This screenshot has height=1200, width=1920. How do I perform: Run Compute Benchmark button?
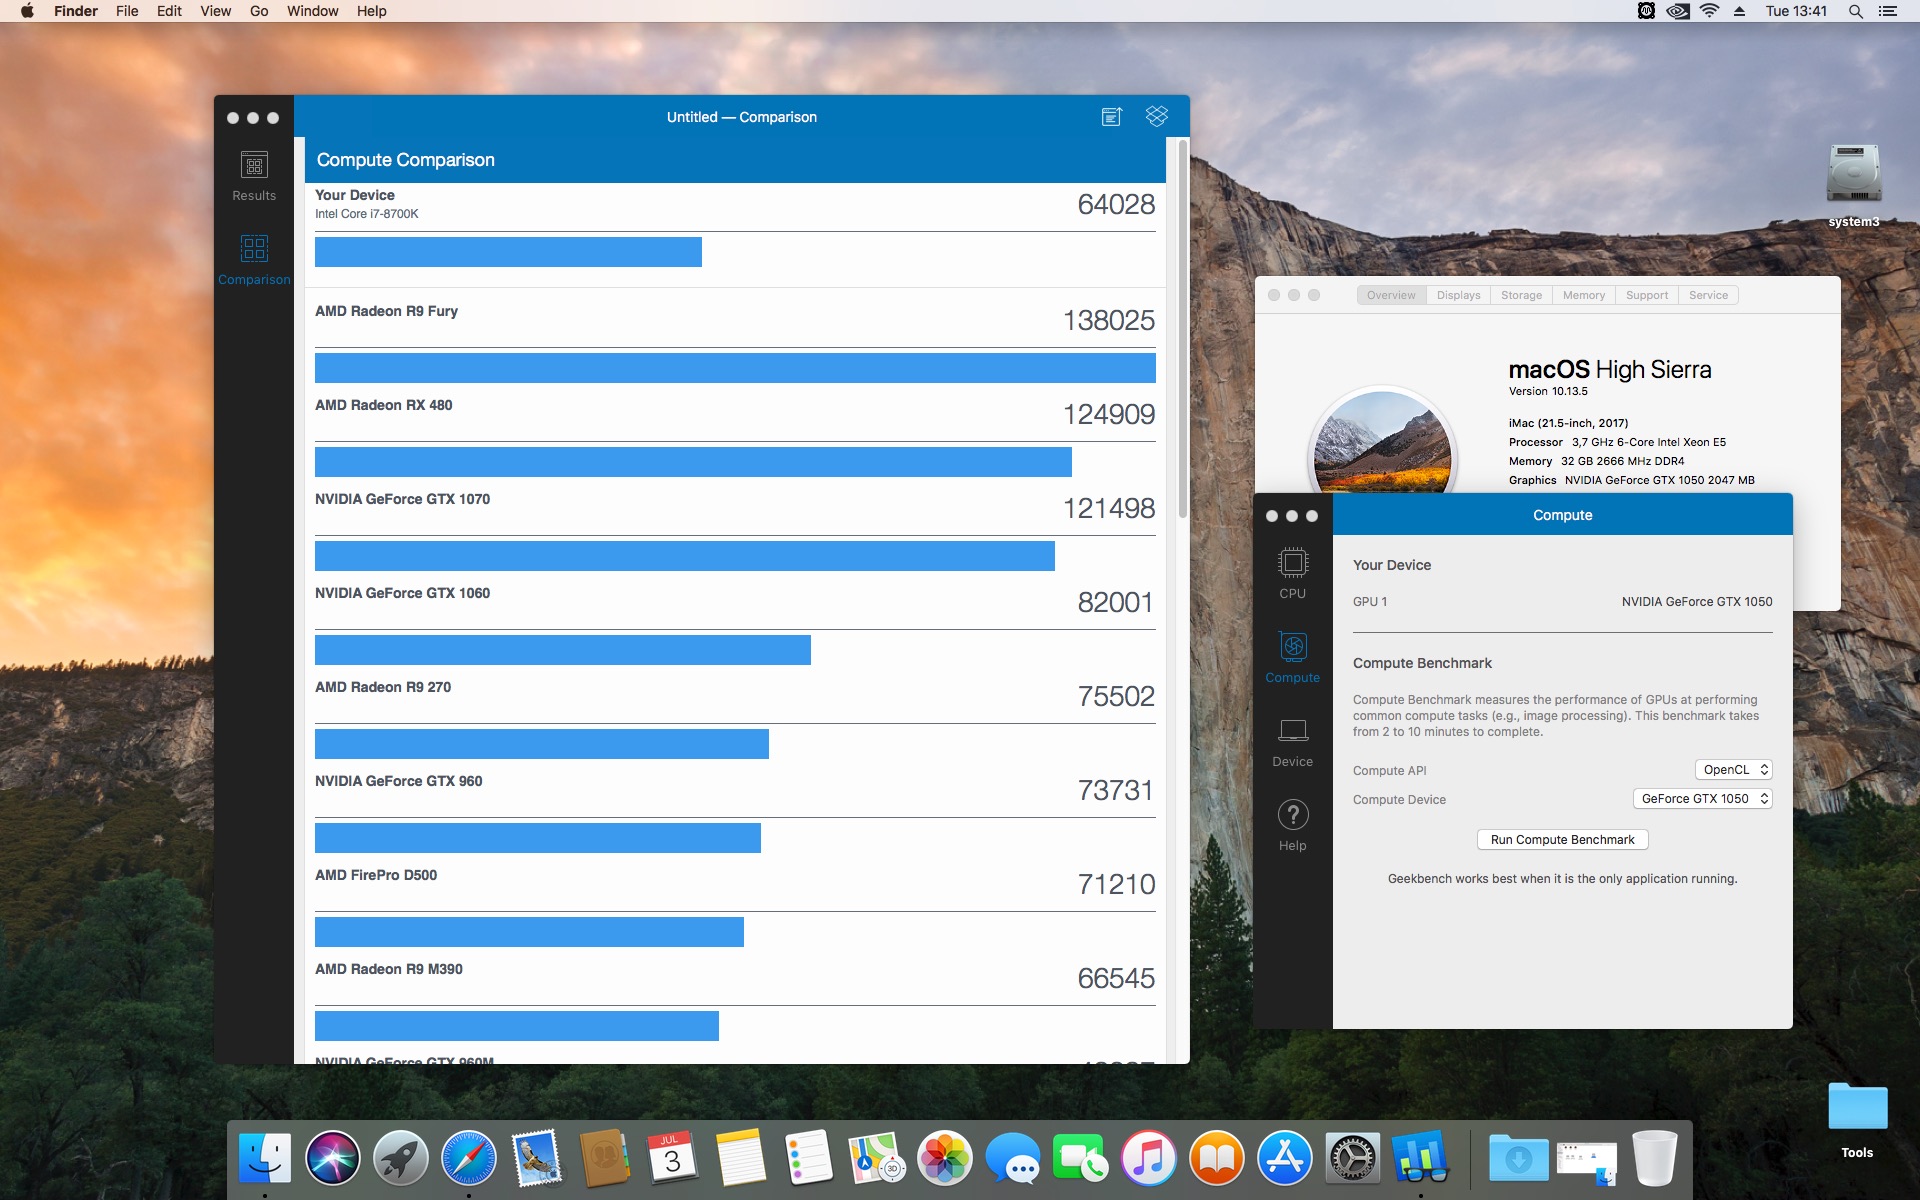pyautogui.click(x=1562, y=840)
